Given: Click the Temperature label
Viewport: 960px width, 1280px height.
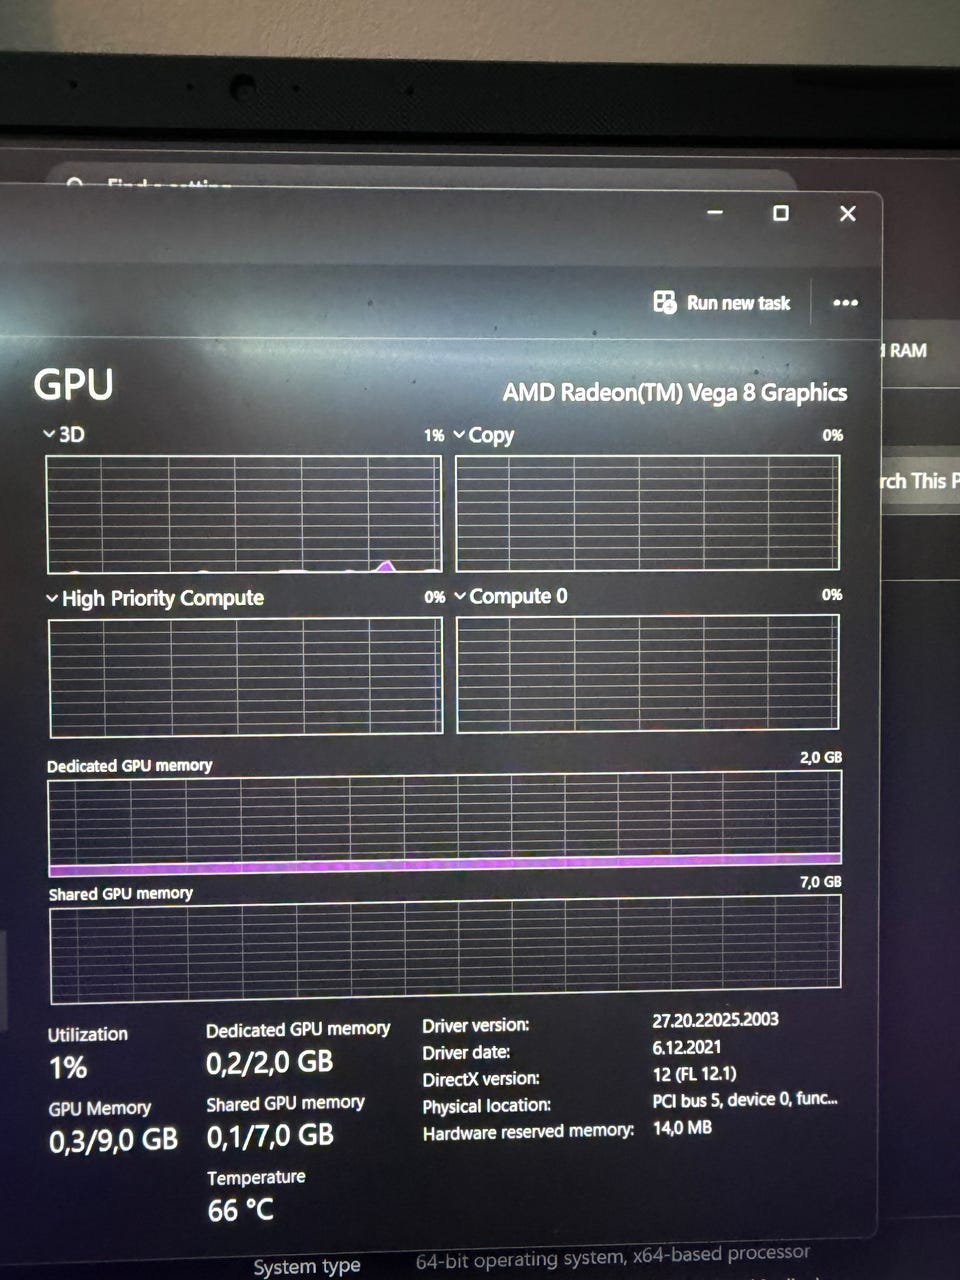Looking at the screenshot, I should 256,1177.
